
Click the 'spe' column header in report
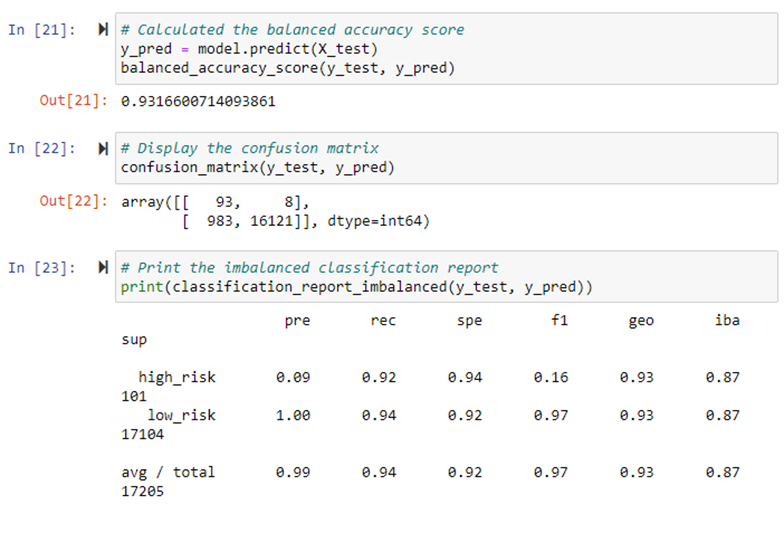pos(470,321)
